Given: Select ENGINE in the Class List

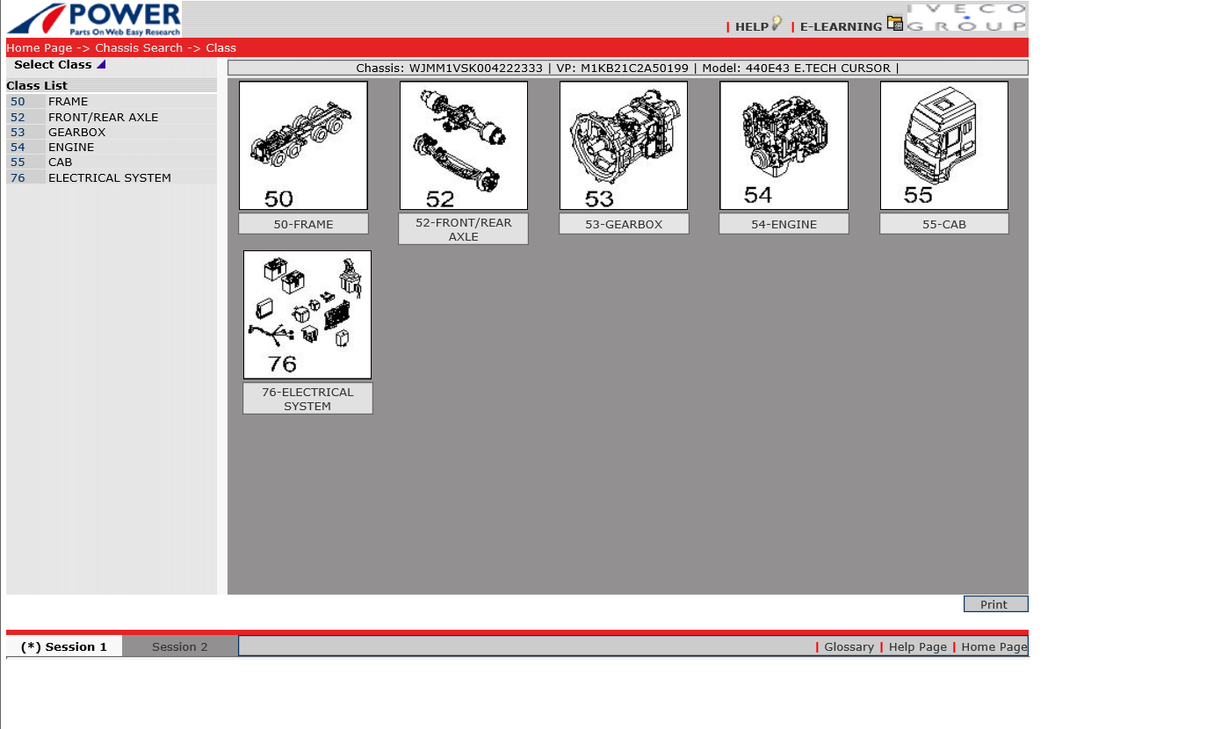Looking at the screenshot, I should [x=71, y=147].
